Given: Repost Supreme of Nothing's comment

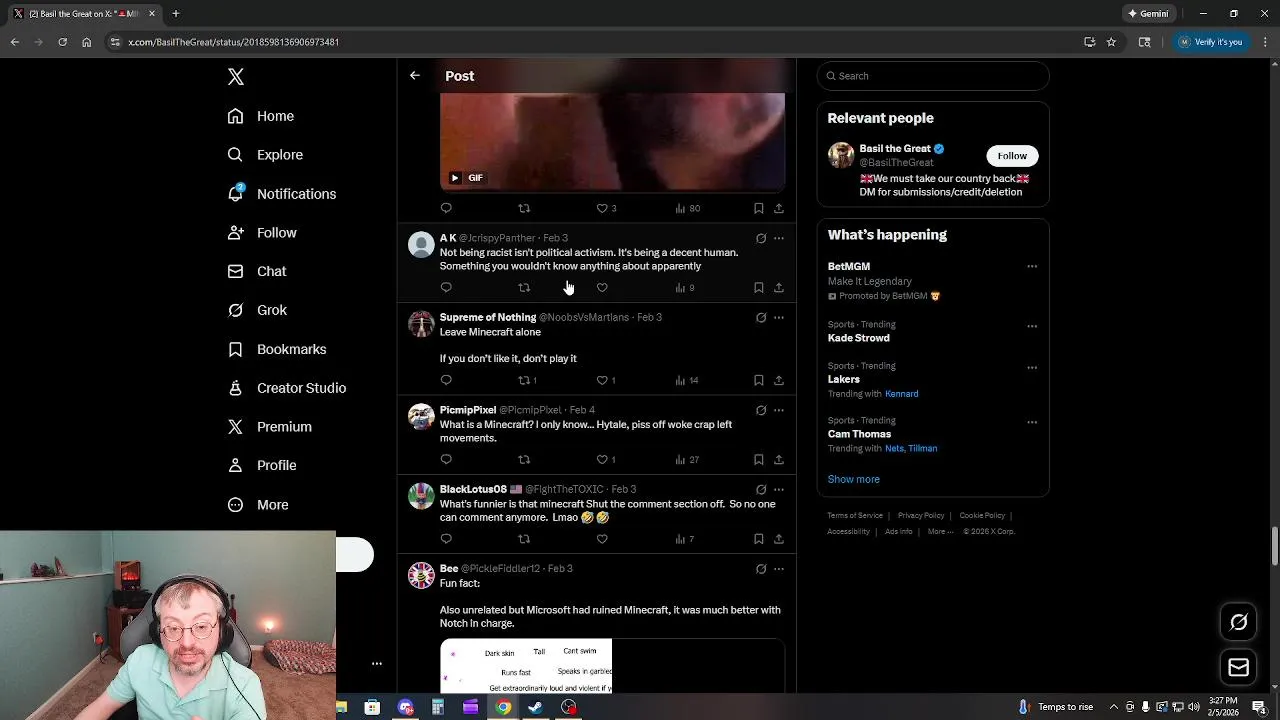Looking at the screenshot, I should pyautogui.click(x=527, y=380).
